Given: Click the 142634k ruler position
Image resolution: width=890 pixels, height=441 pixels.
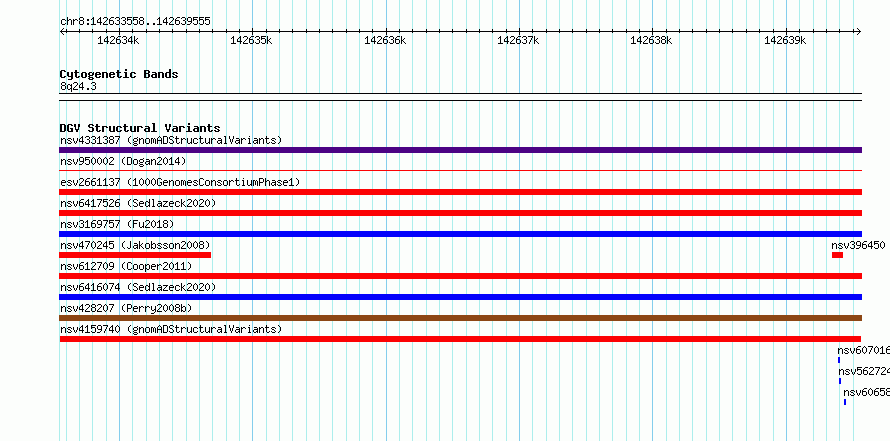Looking at the screenshot, I should coord(119,40).
